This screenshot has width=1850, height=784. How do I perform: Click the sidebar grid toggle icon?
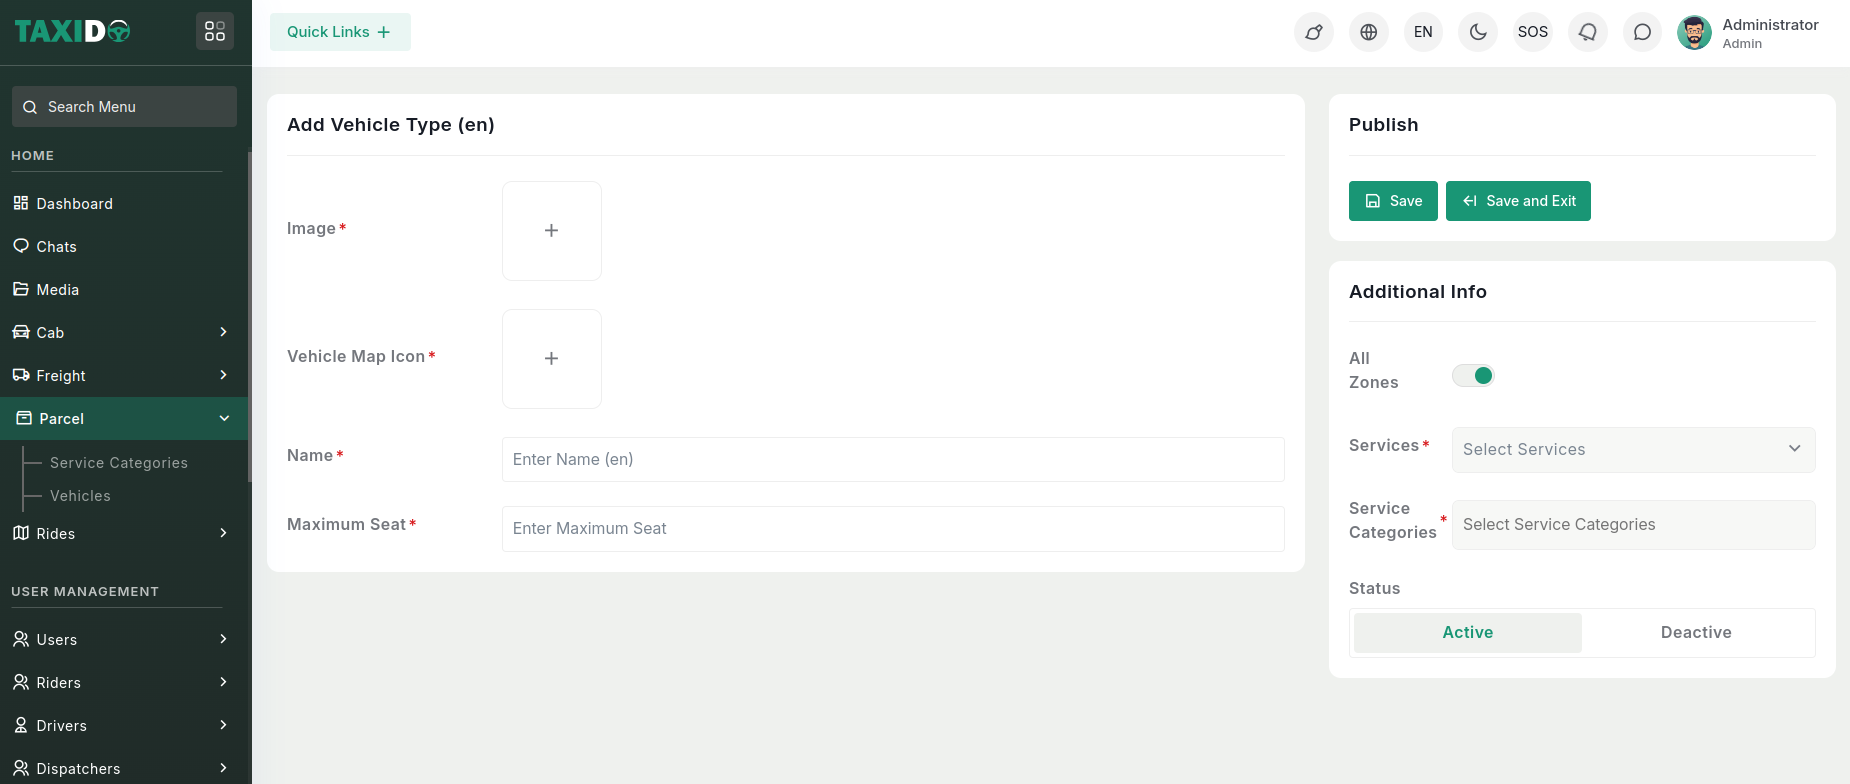[215, 32]
